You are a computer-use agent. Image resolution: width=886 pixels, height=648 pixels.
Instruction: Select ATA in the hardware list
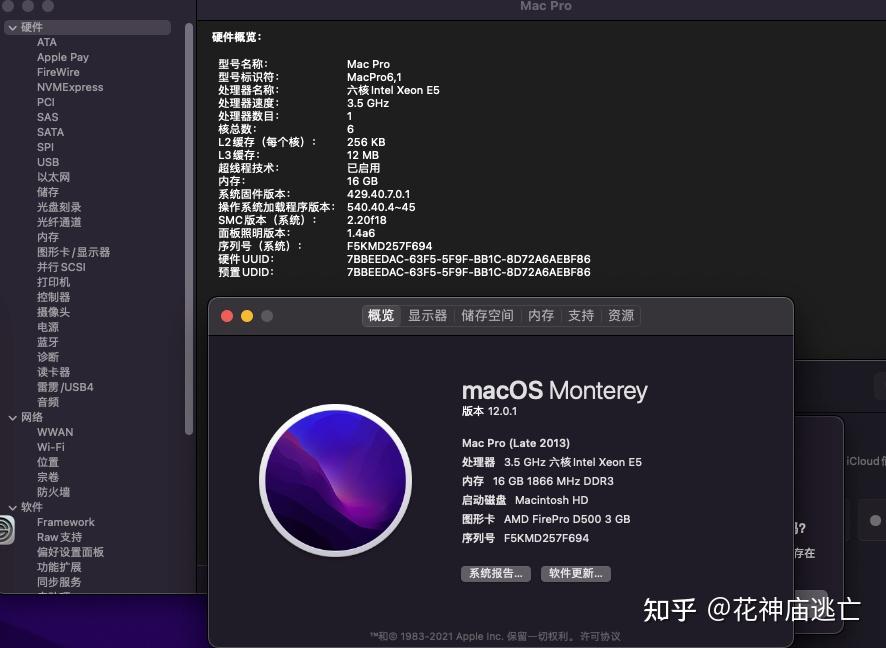[x=47, y=42]
